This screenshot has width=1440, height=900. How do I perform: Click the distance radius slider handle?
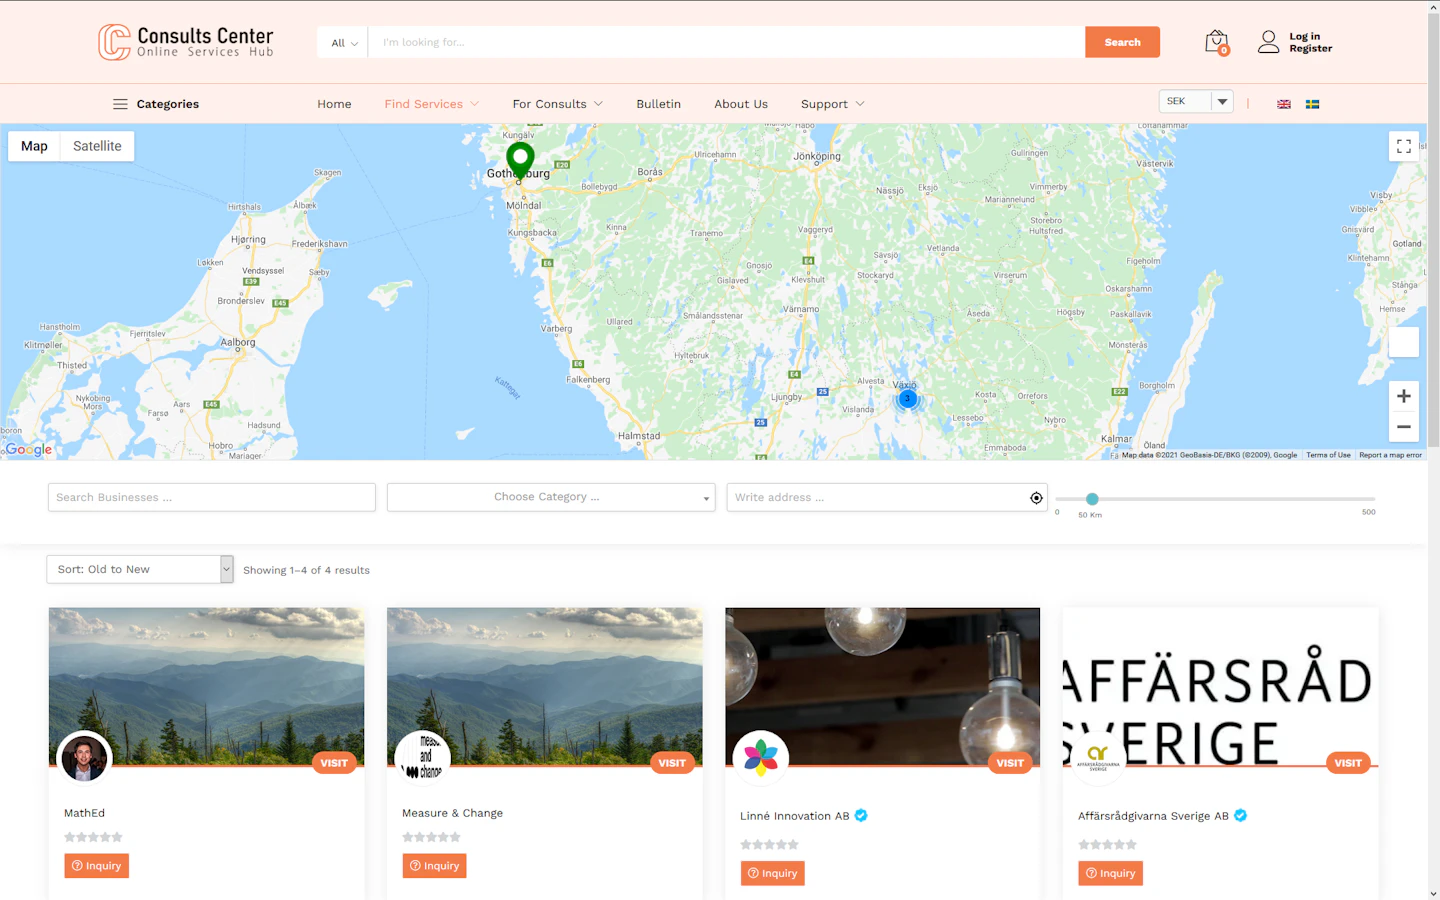tap(1092, 499)
